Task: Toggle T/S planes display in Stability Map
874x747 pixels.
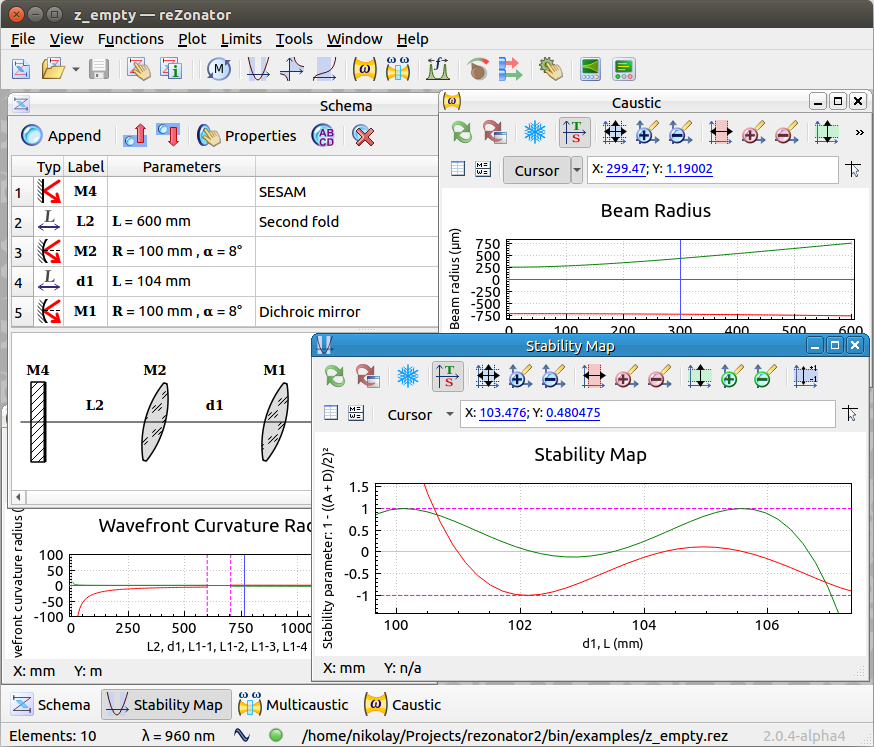Action: point(447,377)
